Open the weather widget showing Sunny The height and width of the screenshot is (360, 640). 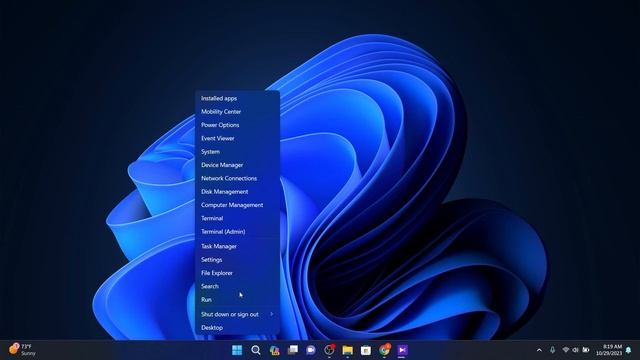click(x=23, y=350)
